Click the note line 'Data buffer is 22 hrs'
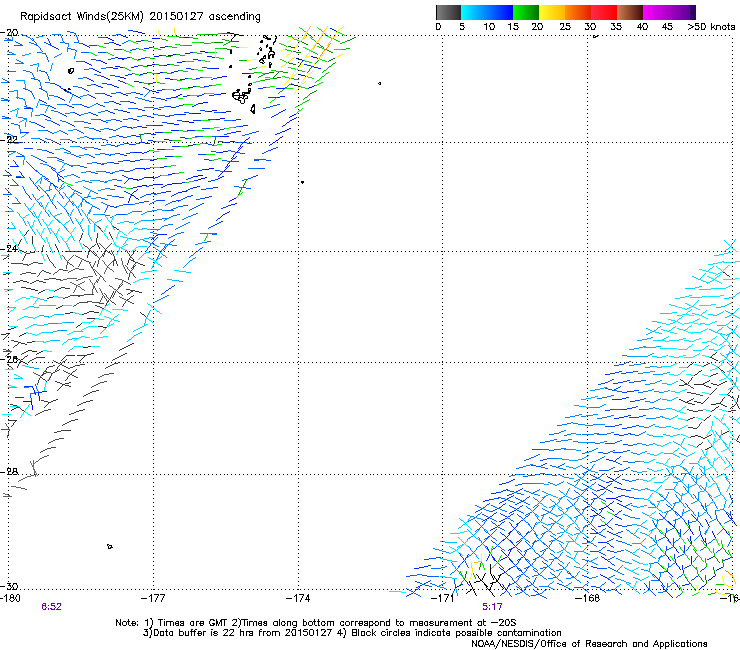The image size is (740, 650). [x=352, y=633]
